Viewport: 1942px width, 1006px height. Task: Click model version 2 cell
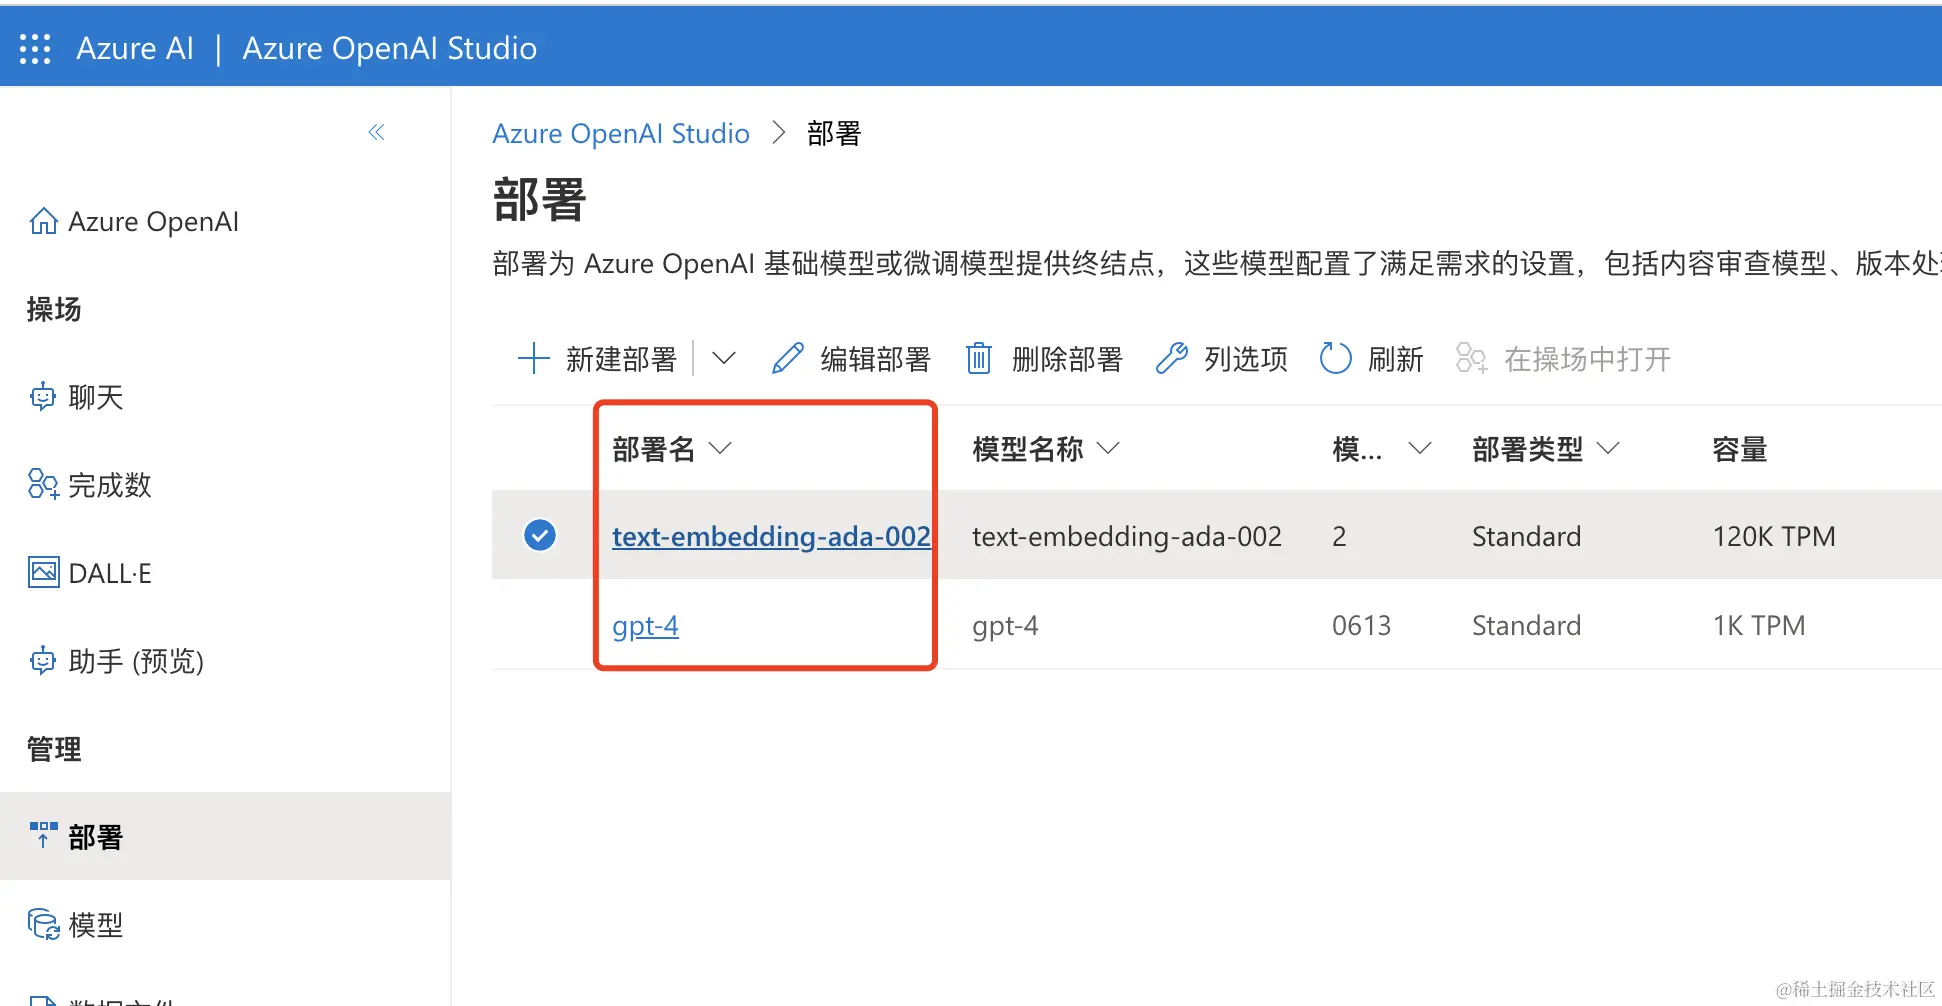pyautogui.click(x=1339, y=536)
